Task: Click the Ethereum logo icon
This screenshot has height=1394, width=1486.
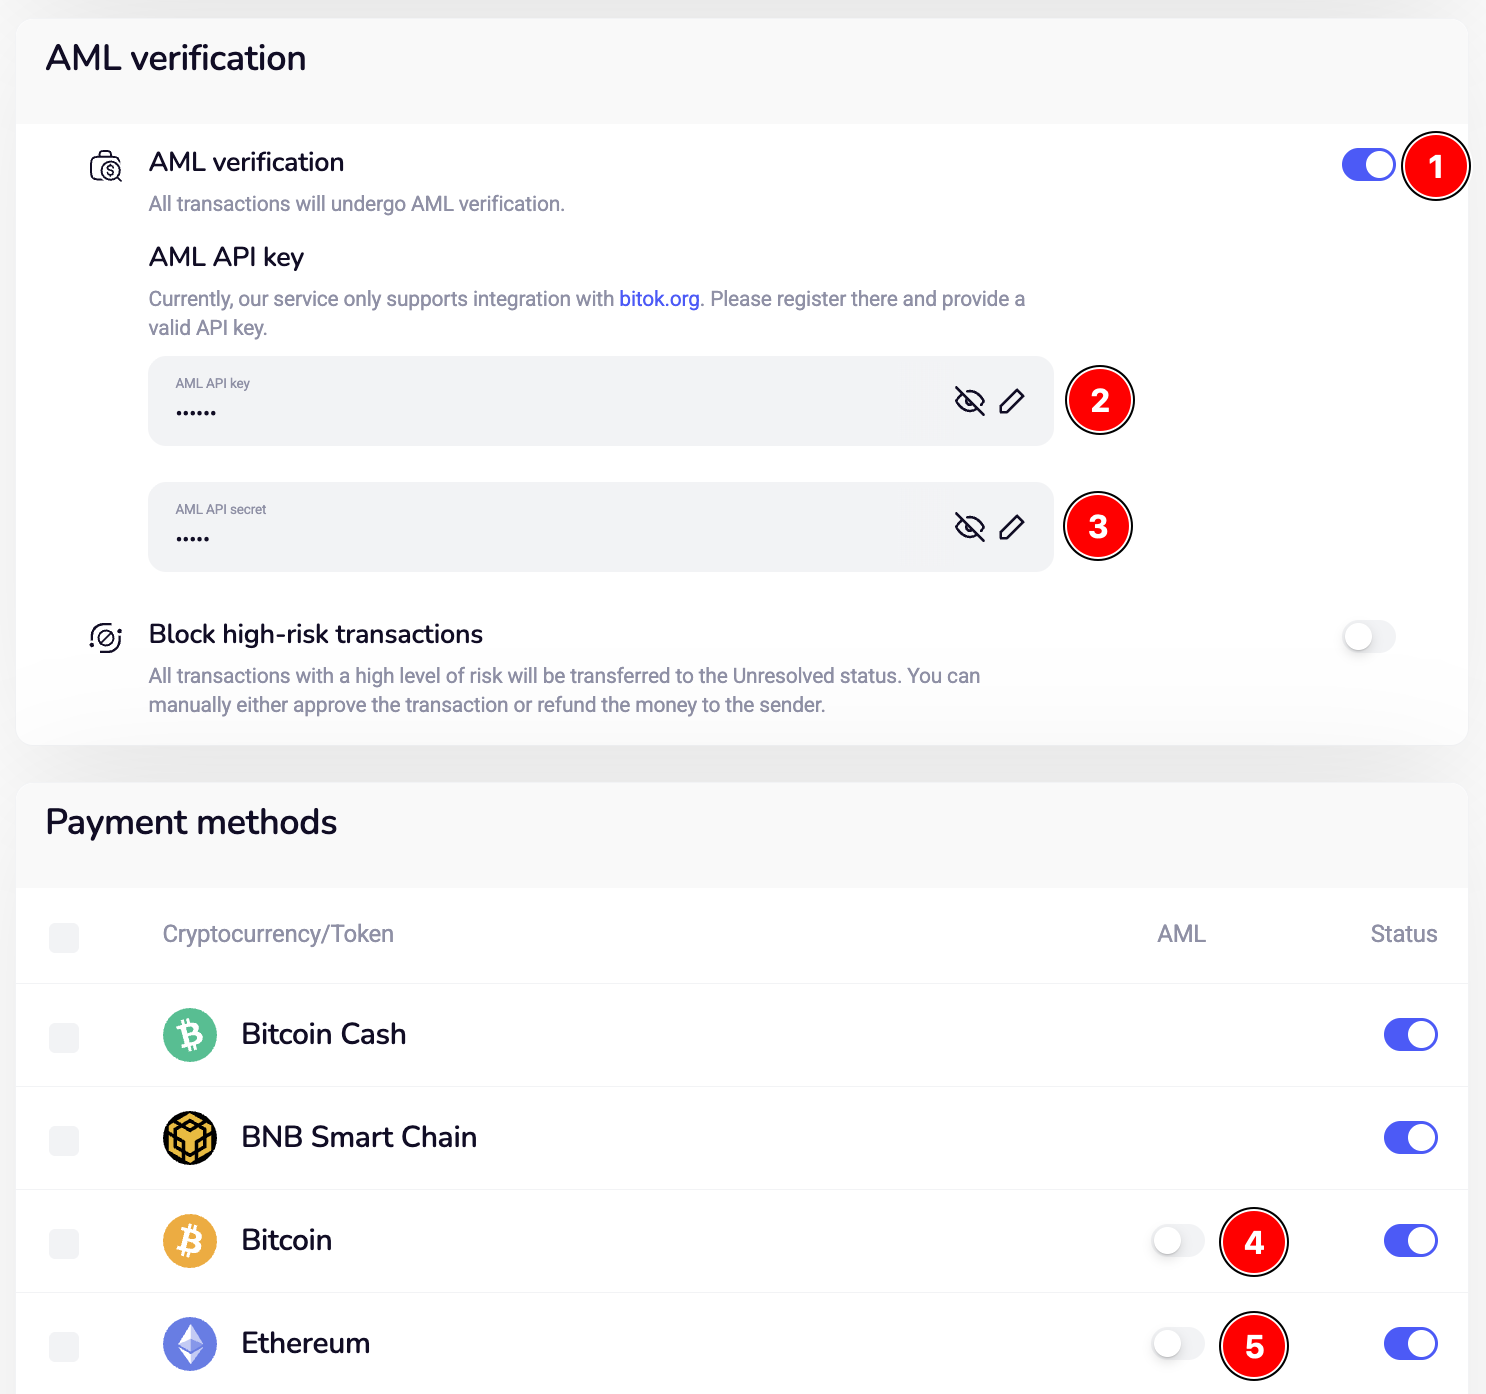Action: point(190,1344)
